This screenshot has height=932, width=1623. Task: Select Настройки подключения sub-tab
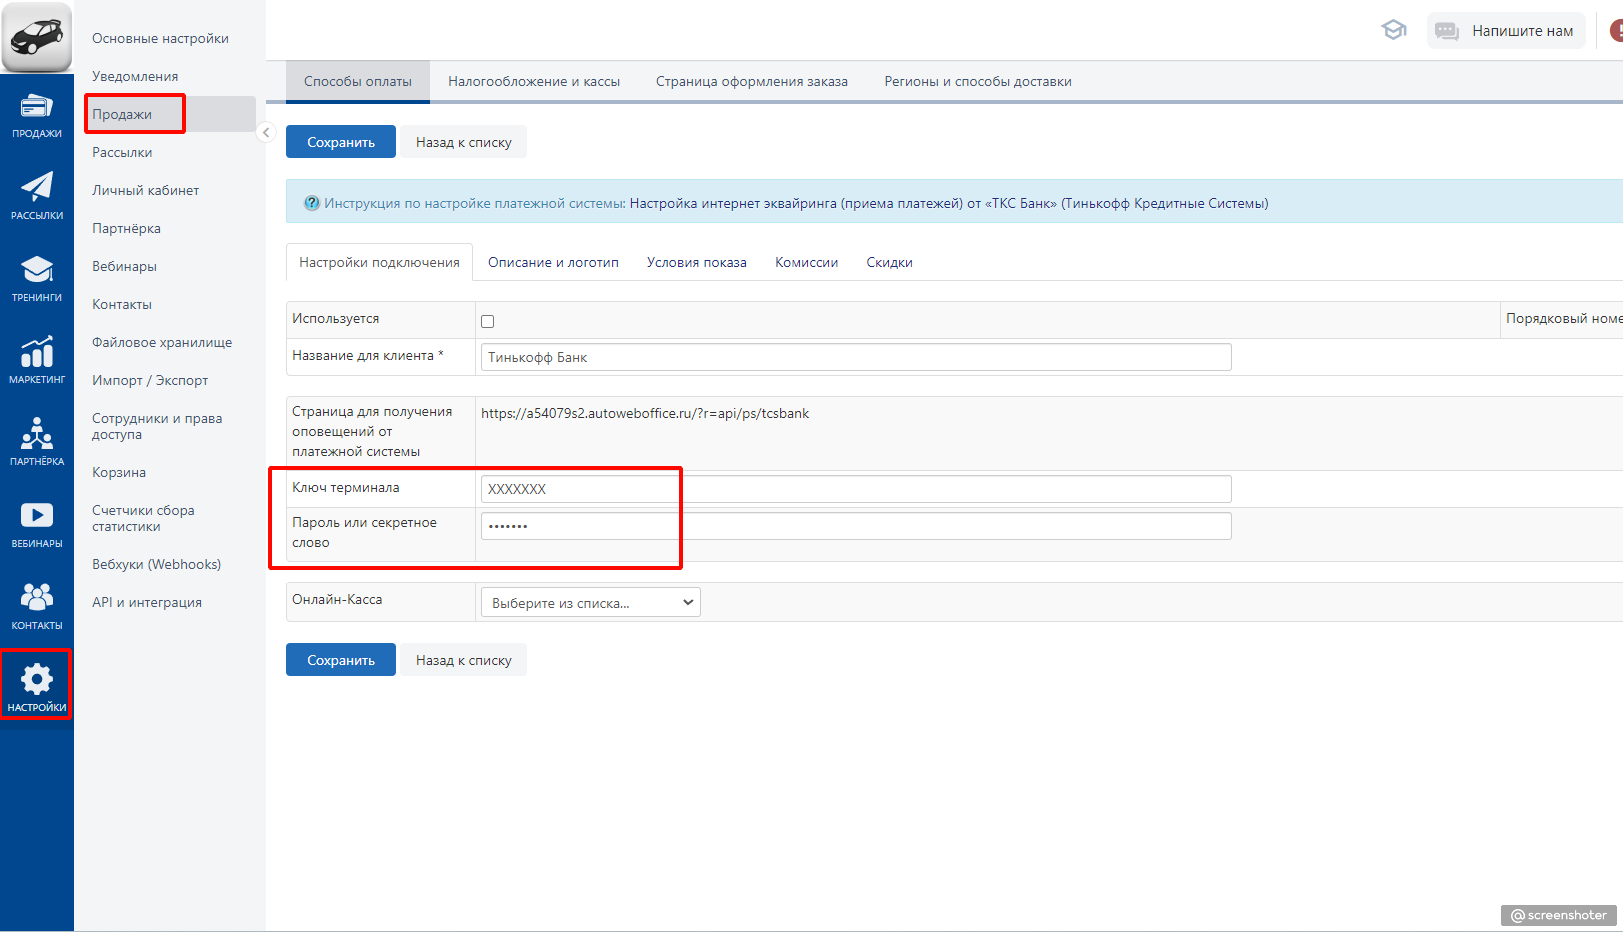point(380,262)
